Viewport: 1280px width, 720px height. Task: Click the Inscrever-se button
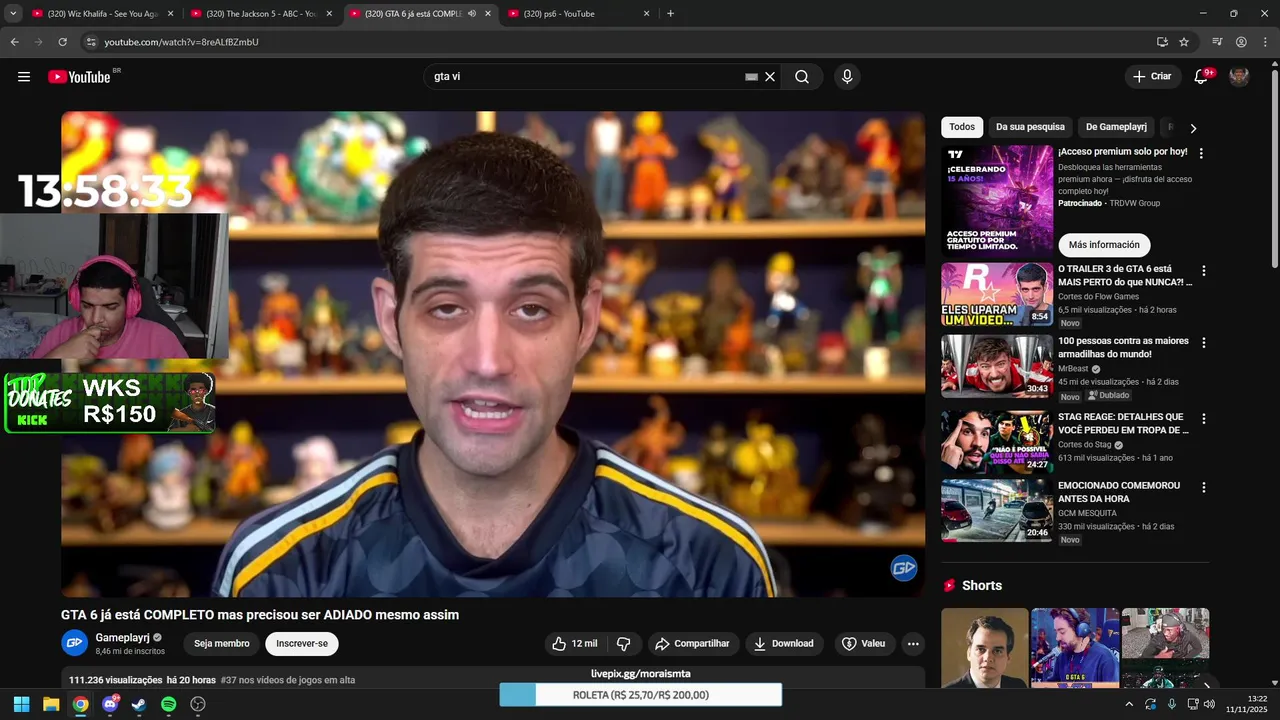[302, 644]
